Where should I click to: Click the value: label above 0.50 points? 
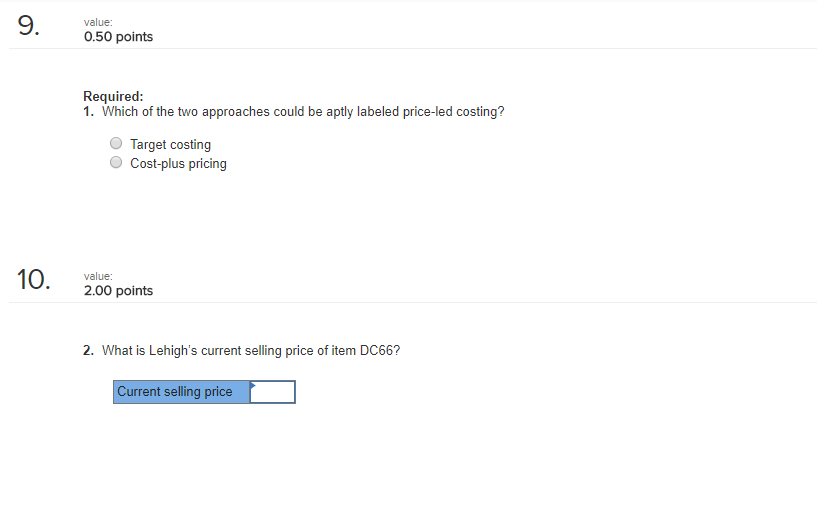pos(98,22)
